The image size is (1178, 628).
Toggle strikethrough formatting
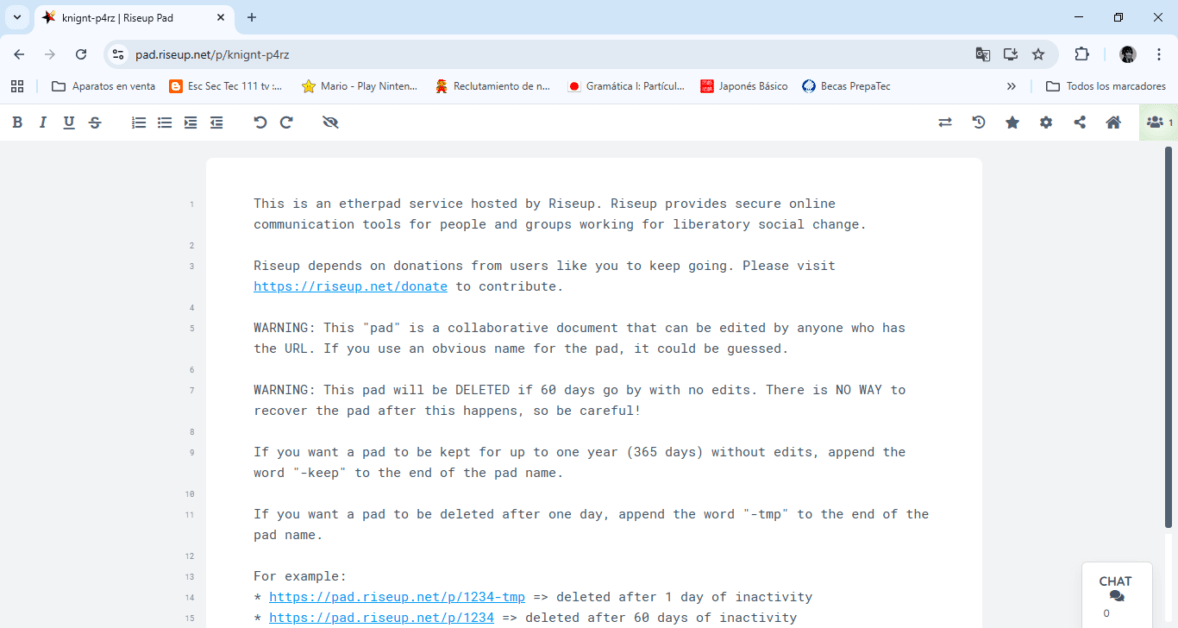click(x=95, y=122)
